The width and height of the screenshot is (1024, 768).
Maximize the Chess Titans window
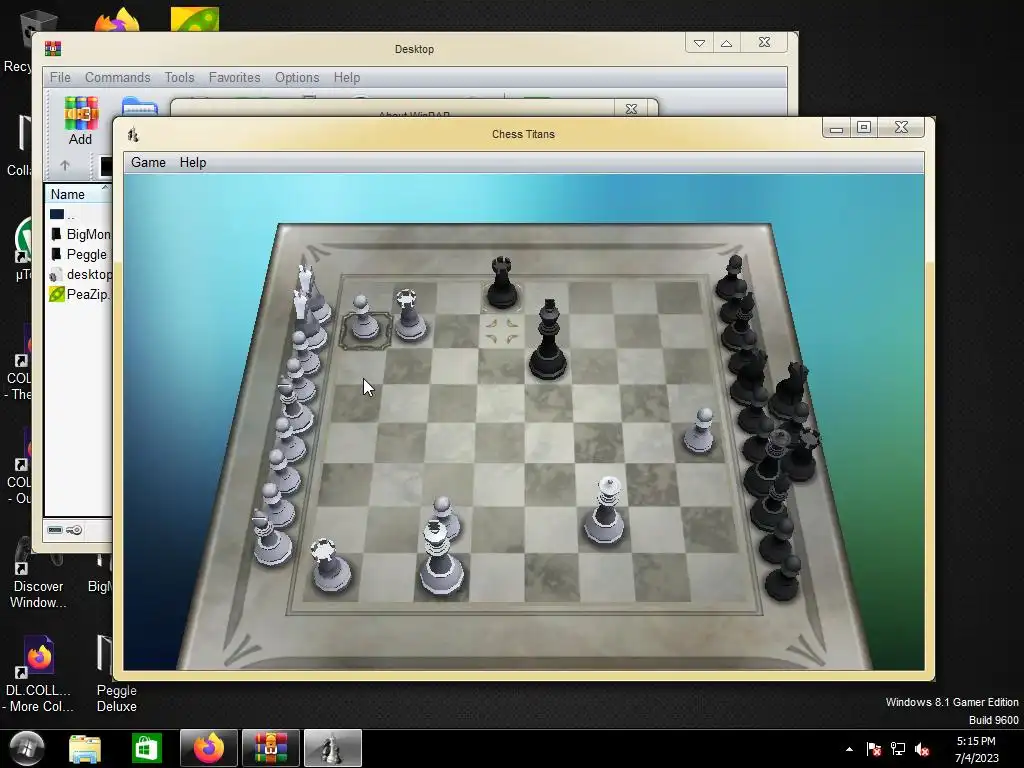(x=864, y=127)
